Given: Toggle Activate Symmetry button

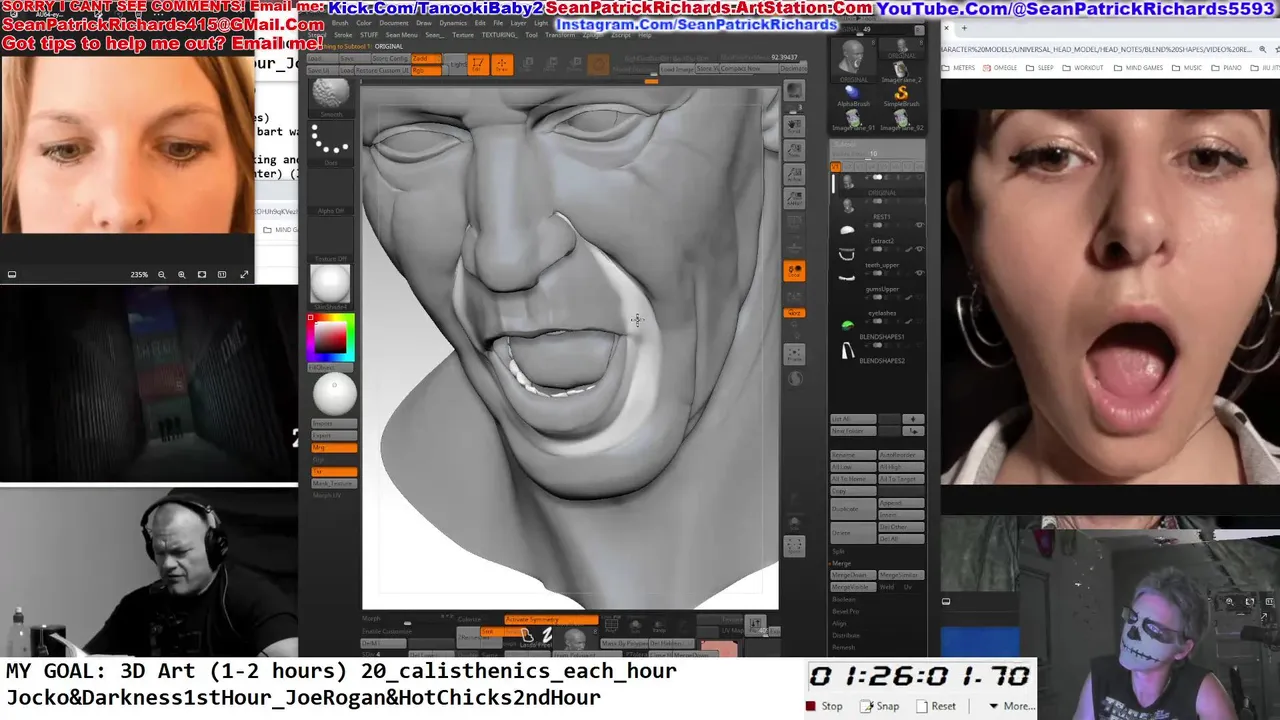Looking at the screenshot, I should click(551, 620).
